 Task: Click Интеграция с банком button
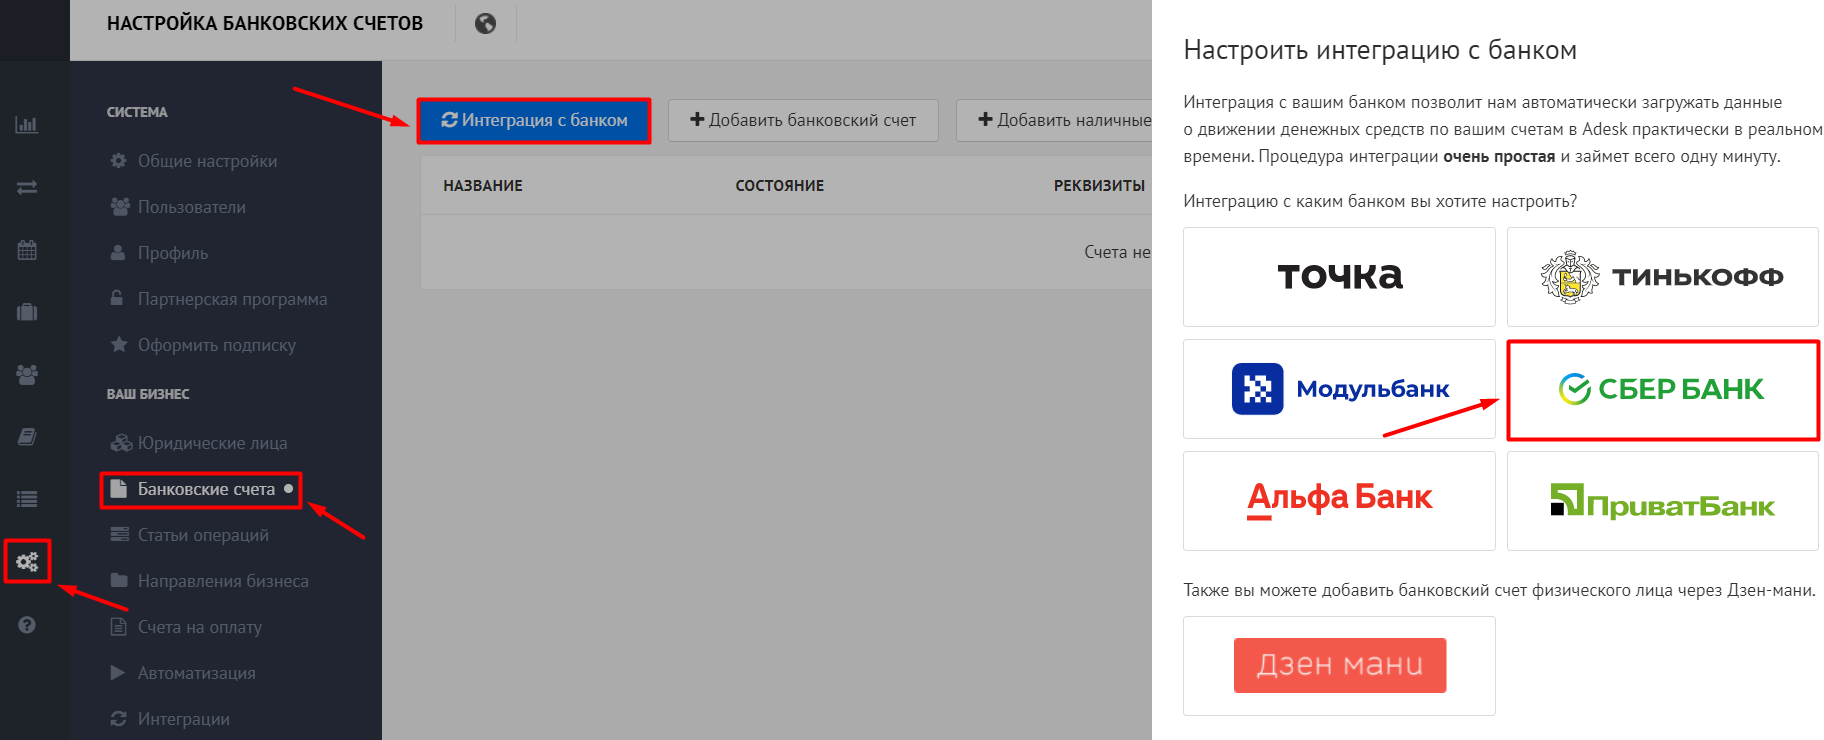(534, 120)
